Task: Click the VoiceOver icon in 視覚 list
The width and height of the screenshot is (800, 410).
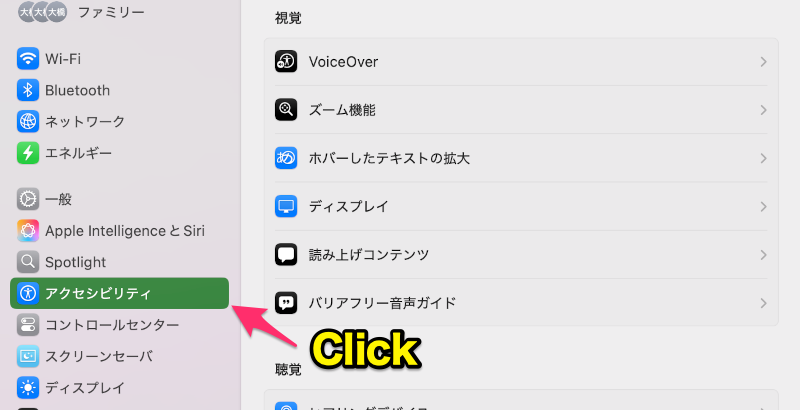Action: tap(286, 62)
